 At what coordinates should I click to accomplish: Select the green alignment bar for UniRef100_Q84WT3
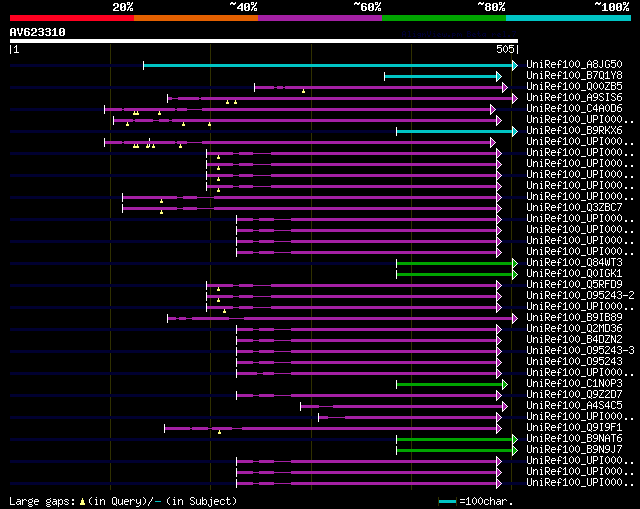(457, 264)
